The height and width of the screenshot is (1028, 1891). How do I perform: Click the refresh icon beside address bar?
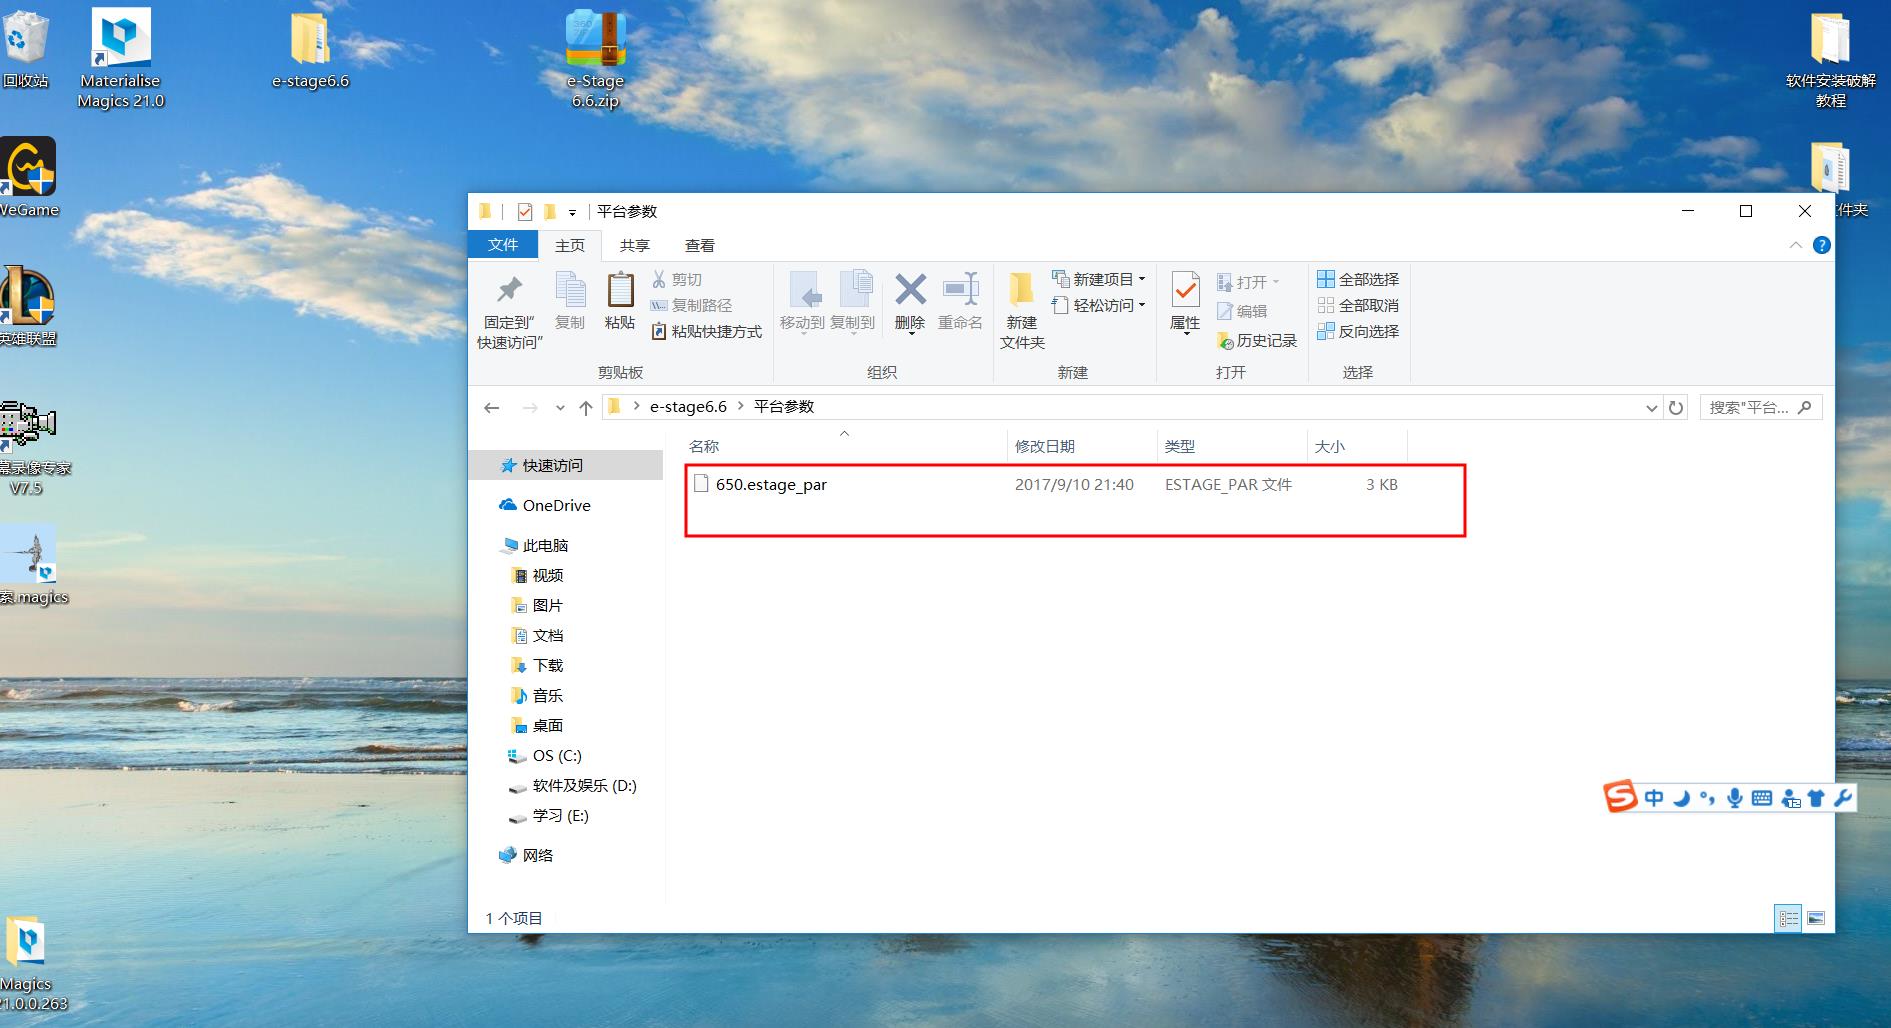pyautogui.click(x=1676, y=408)
